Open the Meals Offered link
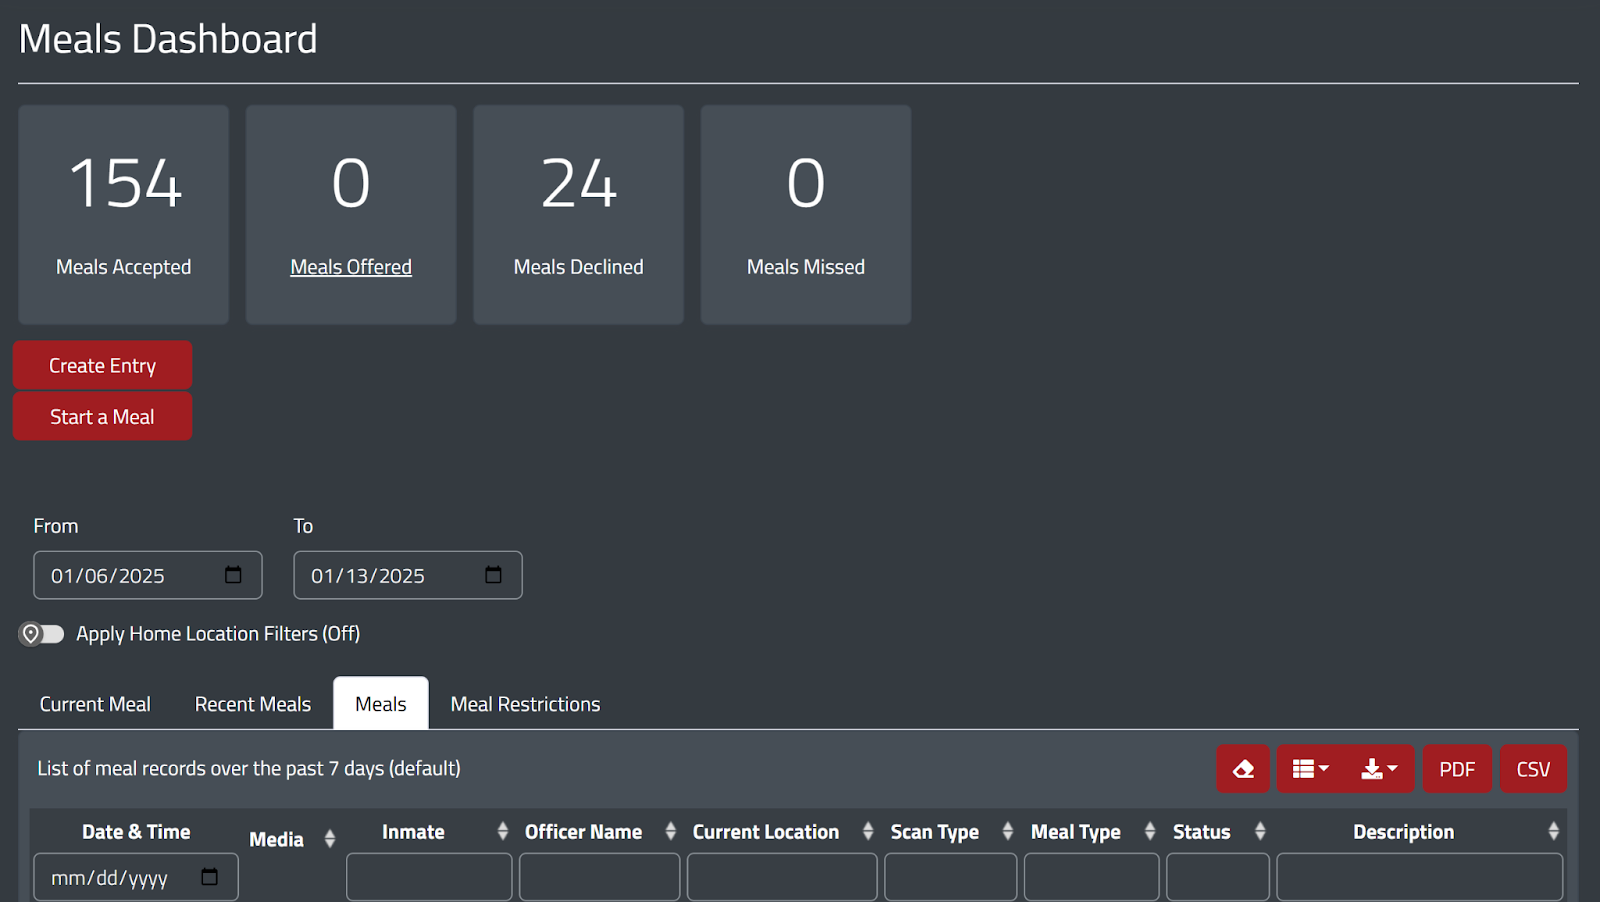1600x902 pixels. point(351,267)
